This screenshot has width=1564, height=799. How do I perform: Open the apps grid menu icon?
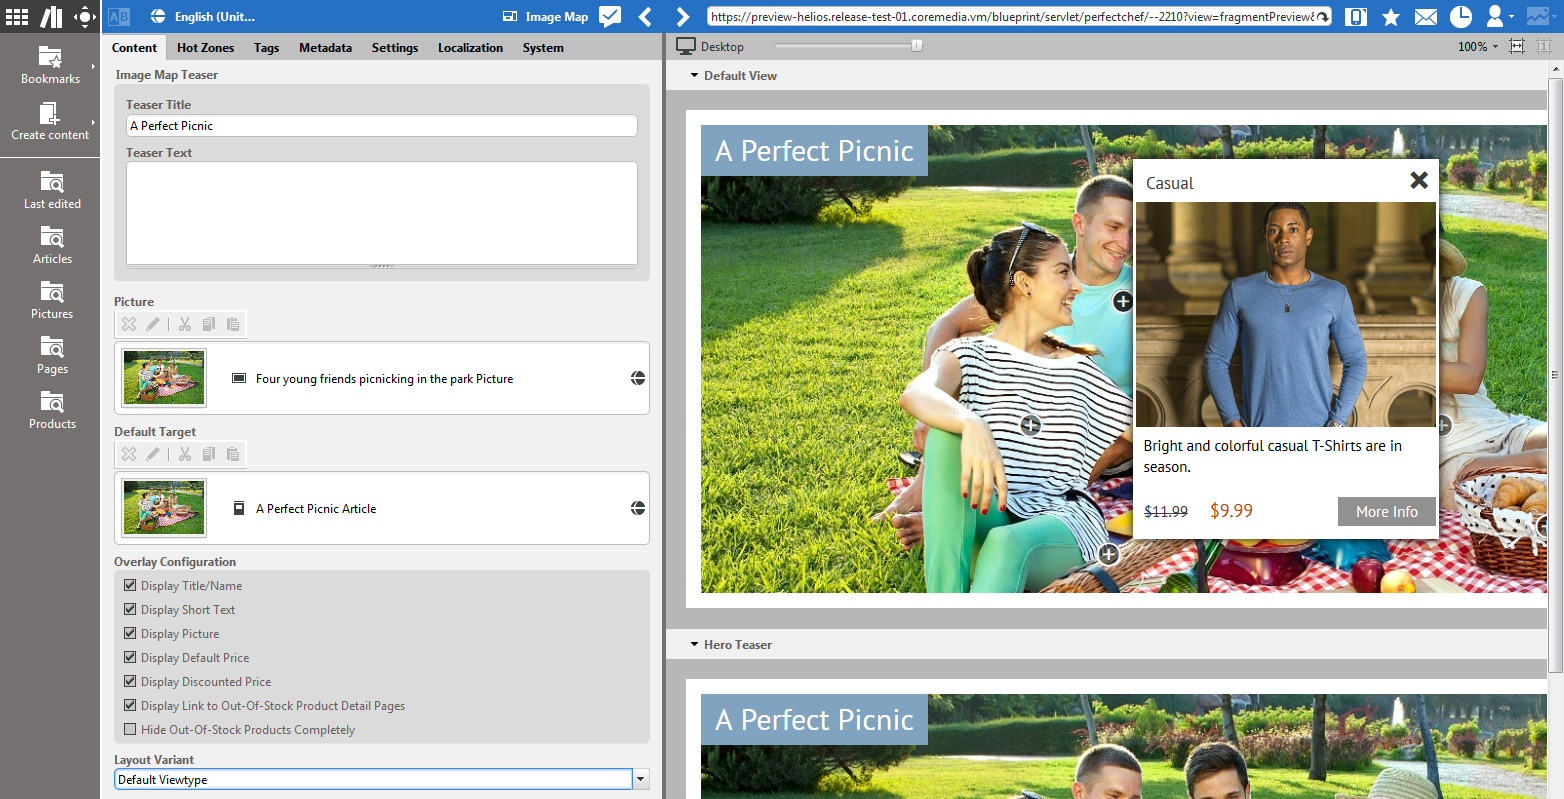pyautogui.click(x=17, y=16)
